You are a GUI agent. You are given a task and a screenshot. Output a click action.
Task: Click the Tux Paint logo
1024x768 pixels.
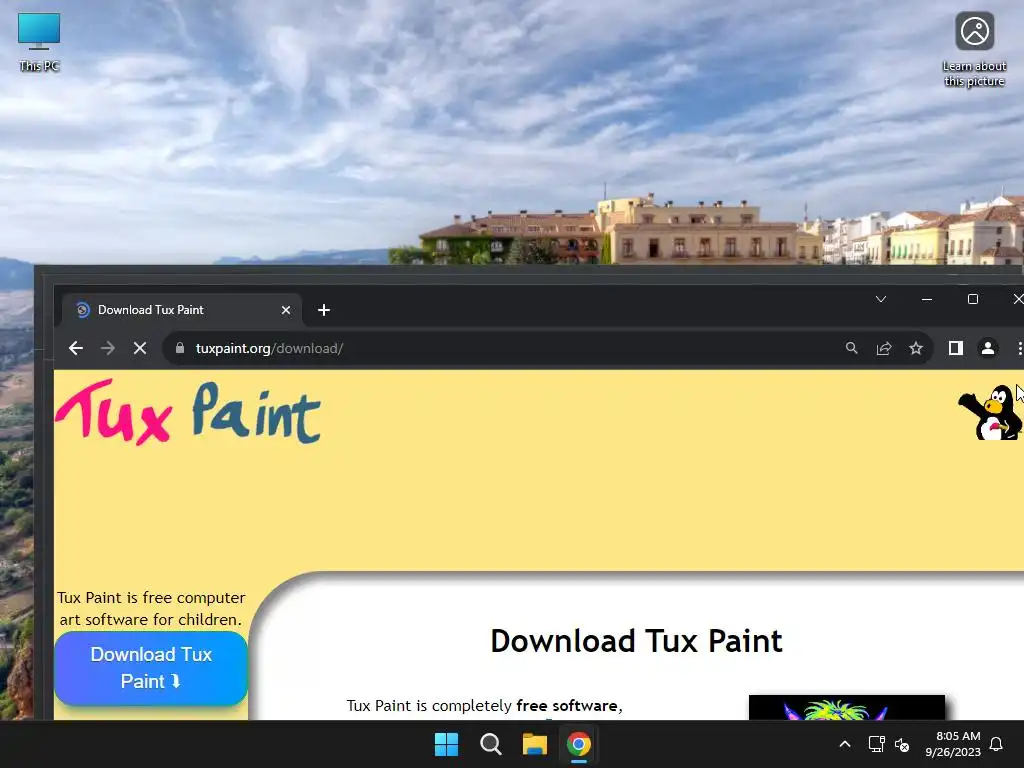189,413
